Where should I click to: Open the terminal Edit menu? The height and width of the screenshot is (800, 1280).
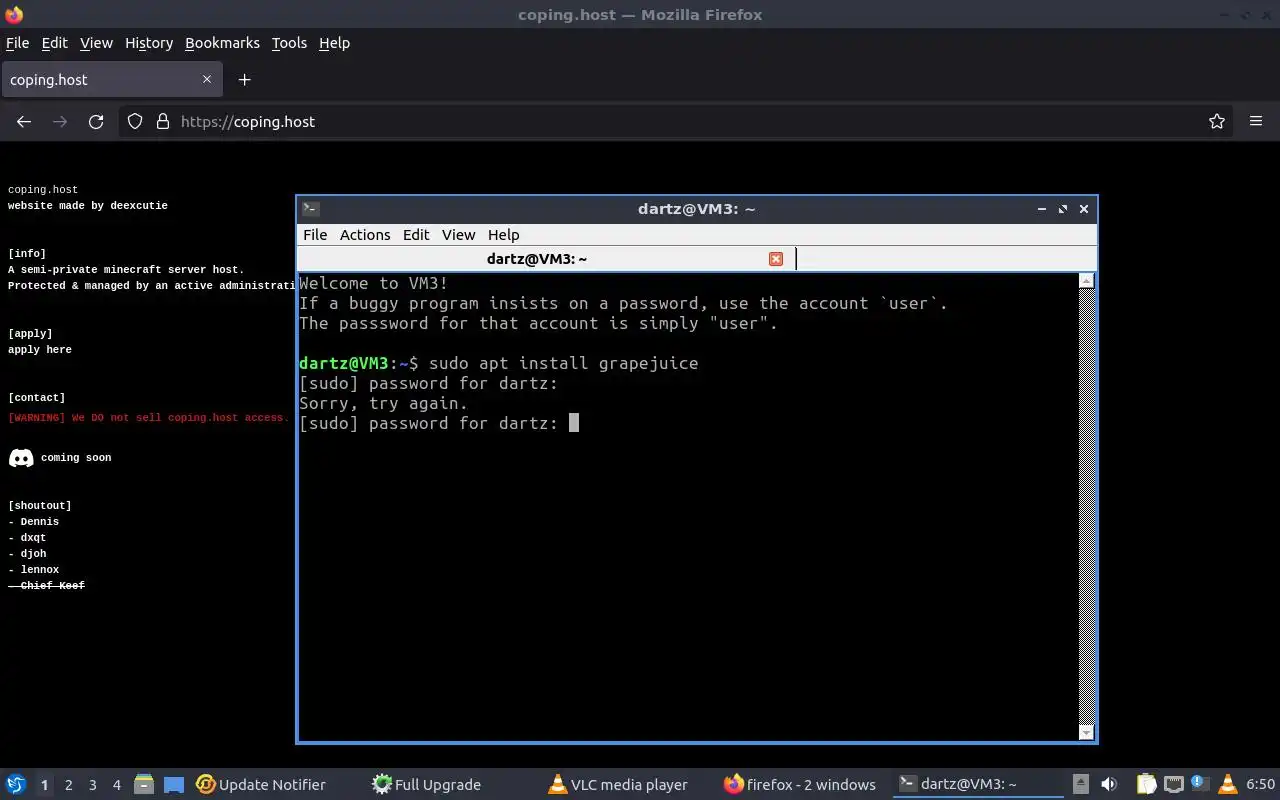(416, 234)
